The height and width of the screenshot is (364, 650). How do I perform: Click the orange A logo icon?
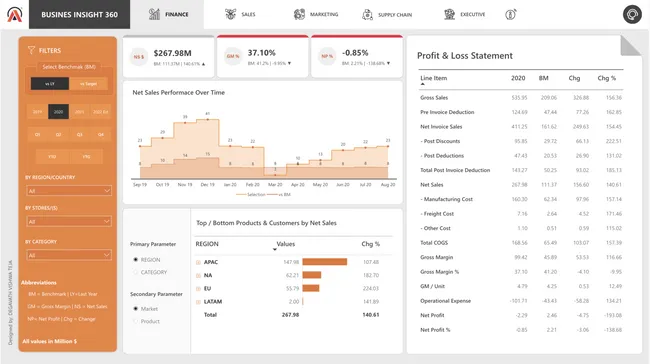tap(15, 14)
